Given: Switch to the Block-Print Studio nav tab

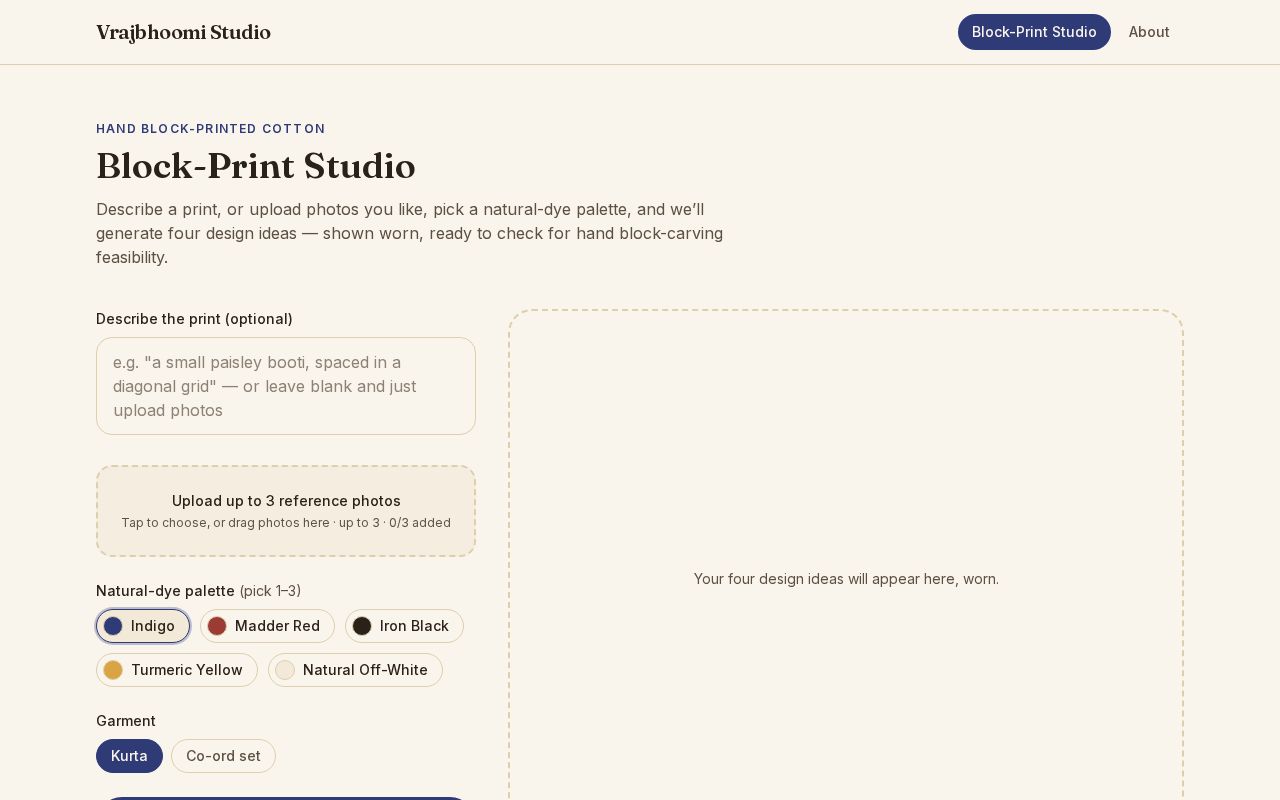Looking at the screenshot, I should pyautogui.click(x=1034, y=32).
